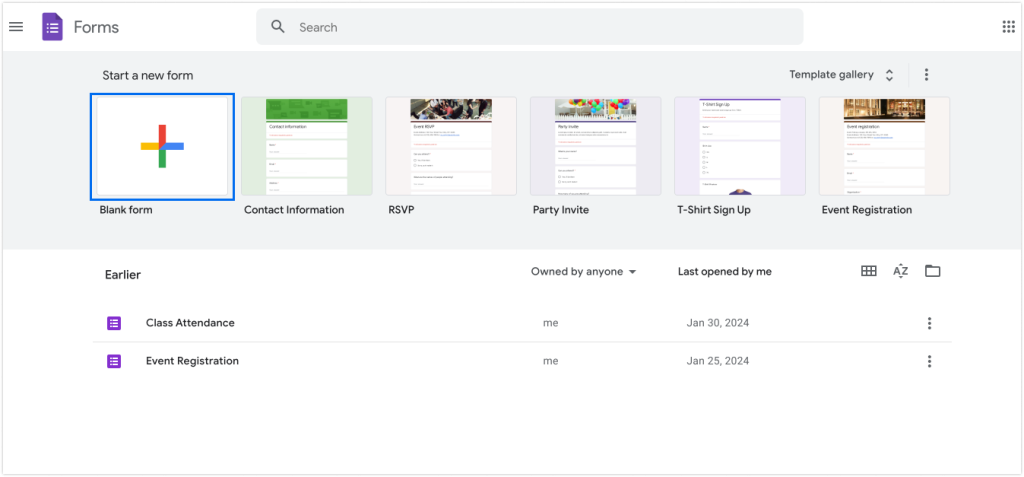The height and width of the screenshot is (477, 1024).
Task: Click the RSVP label
Action: 402,210
